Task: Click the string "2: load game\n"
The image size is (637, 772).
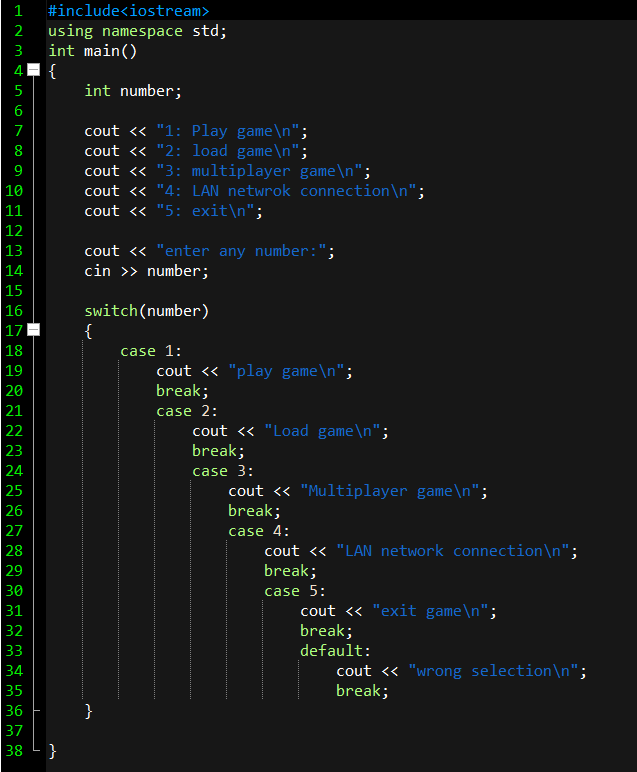Action: coord(228,151)
